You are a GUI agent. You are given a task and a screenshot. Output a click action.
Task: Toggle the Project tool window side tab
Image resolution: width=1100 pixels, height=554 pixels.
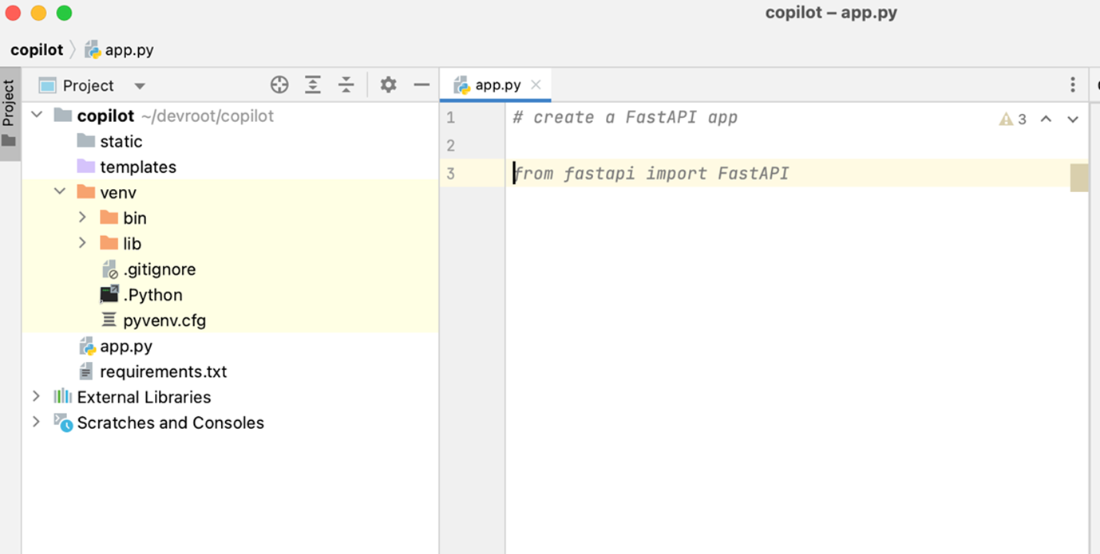point(9,114)
